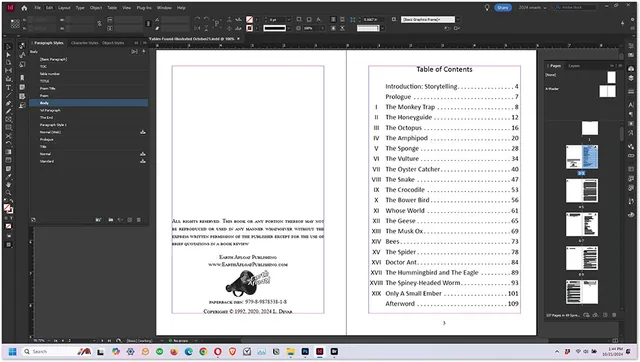640x362 pixels.
Task: Select the Body paragraph style
Action: click(88, 103)
